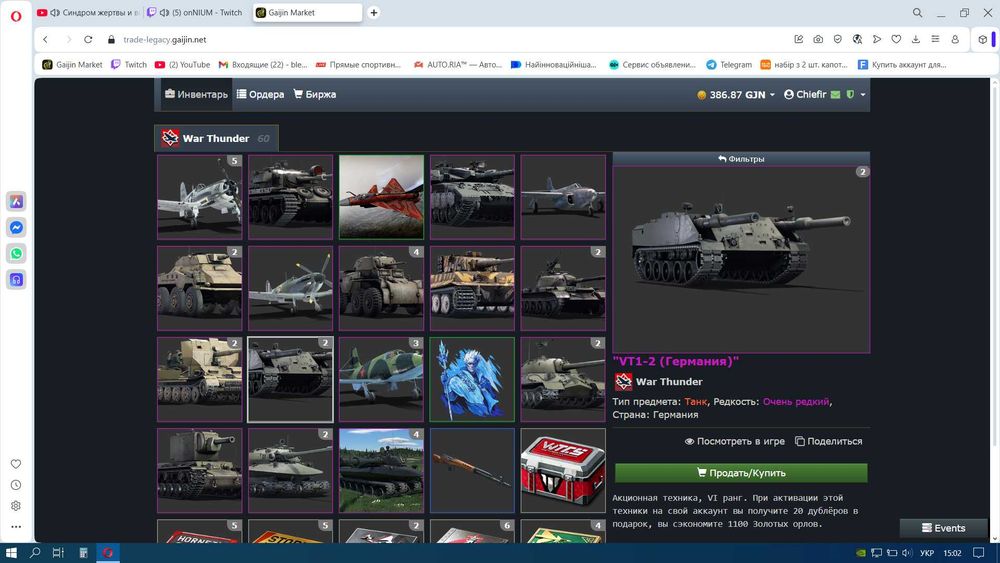The height and width of the screenshot is (563, 1000).
Task: Open notification center in taskbar
Action: [979, 553]
